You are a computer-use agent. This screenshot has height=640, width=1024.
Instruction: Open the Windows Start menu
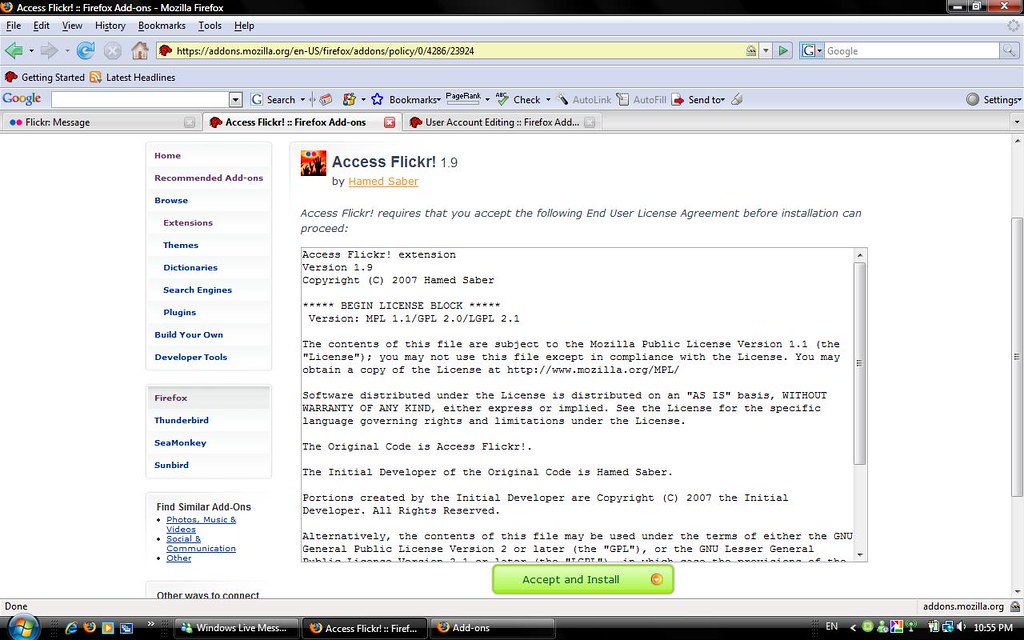tap(23, 628)
